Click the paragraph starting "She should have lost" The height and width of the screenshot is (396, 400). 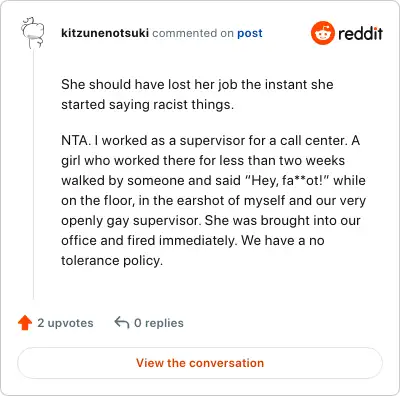pyautogui.click(x=197, y=94)
